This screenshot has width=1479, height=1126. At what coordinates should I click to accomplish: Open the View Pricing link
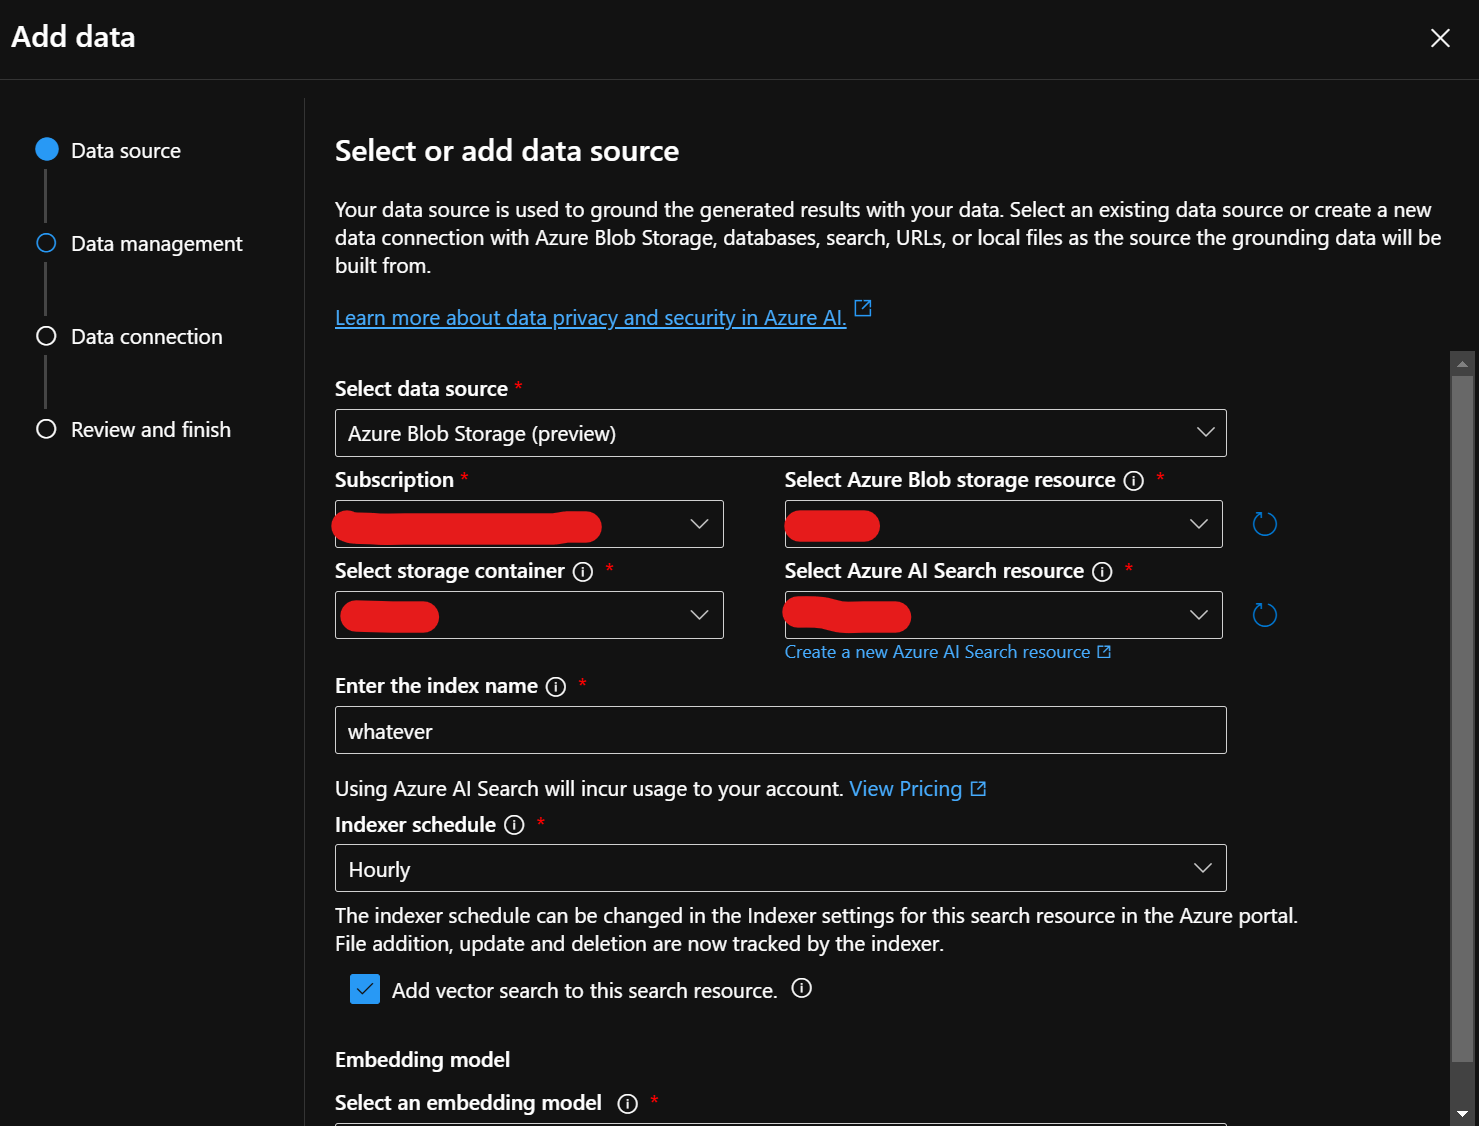coord(906,789)
